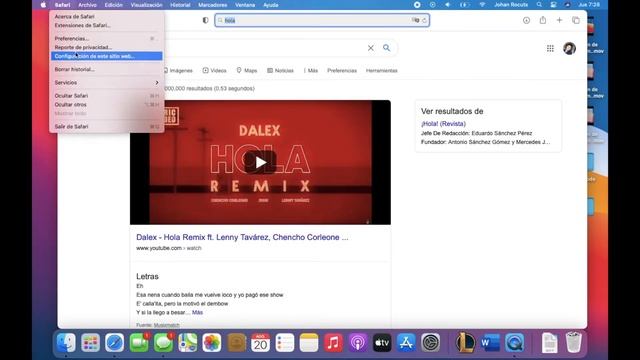Expand the Más search filter
The image size is (640, 360).
click(x=311, y=71)
